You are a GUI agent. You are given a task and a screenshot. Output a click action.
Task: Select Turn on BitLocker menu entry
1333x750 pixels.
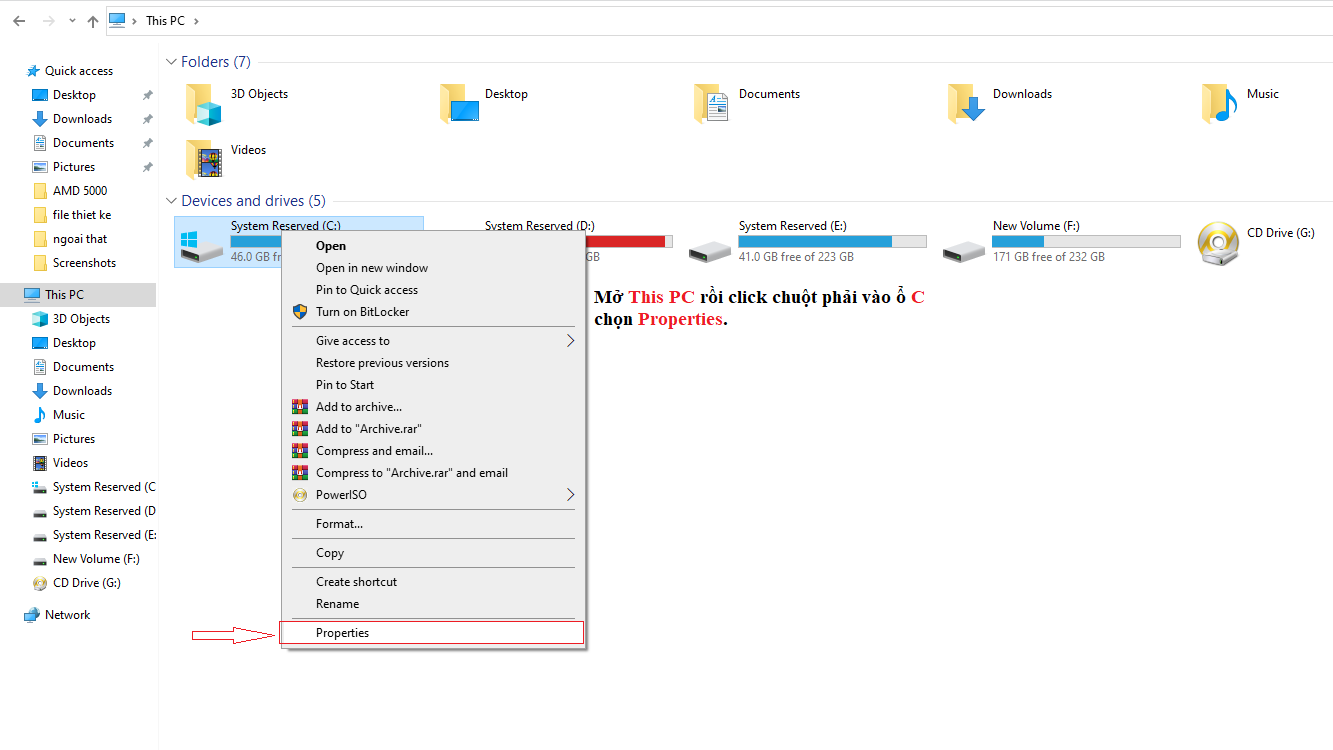362,312
